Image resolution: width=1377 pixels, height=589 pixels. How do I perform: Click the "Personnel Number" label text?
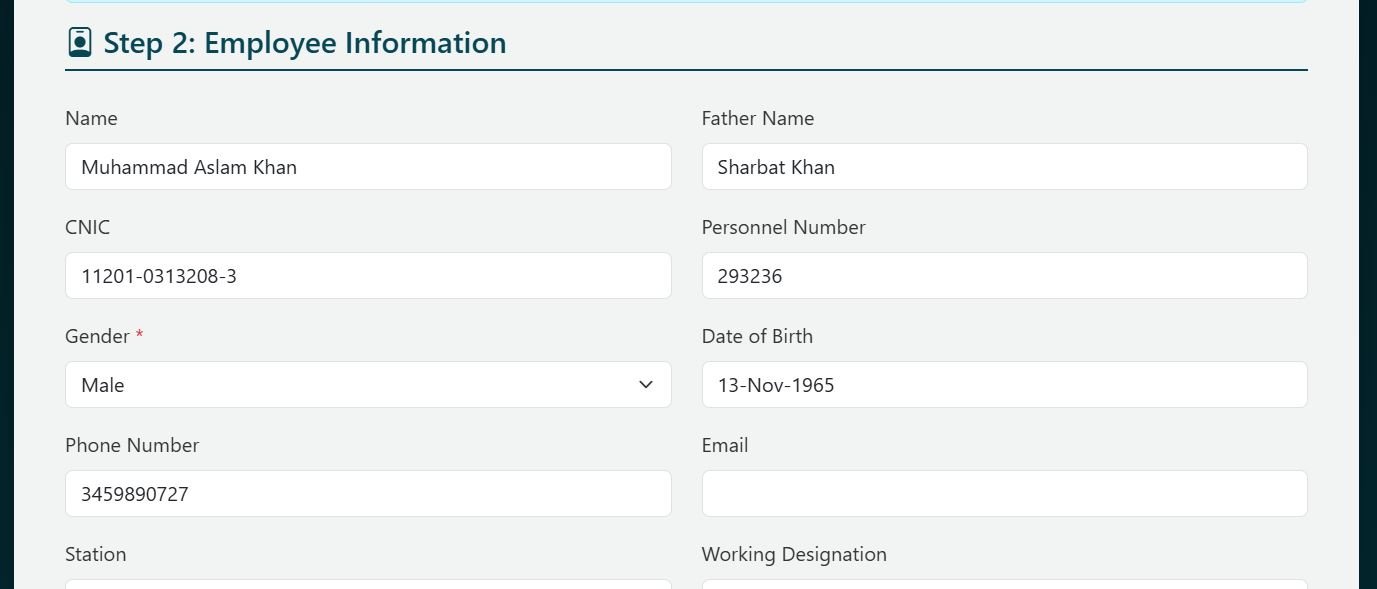(783, 227)
